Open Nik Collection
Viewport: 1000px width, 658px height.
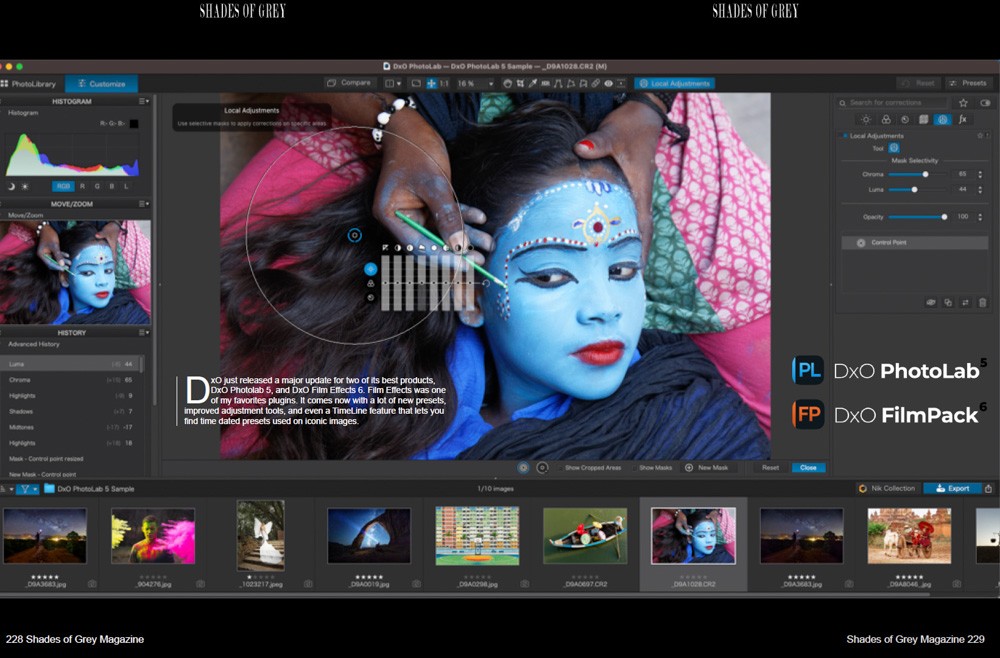pos(887,488)
